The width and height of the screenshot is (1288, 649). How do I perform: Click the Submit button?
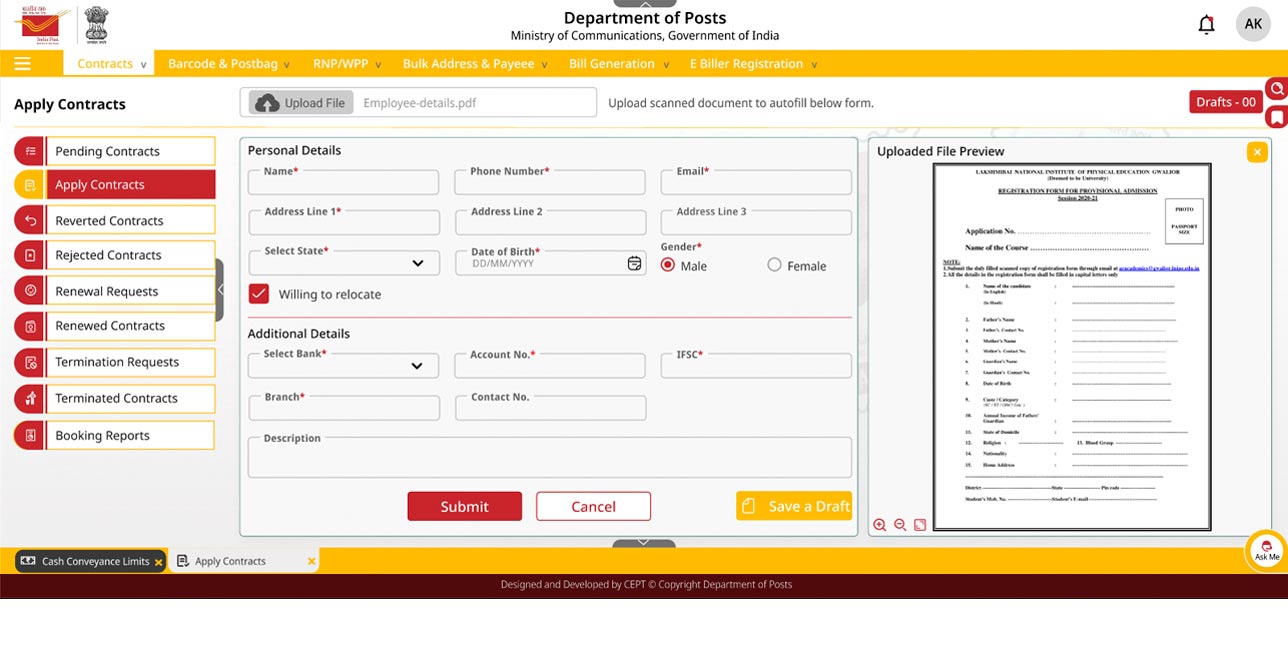(464, 506)
